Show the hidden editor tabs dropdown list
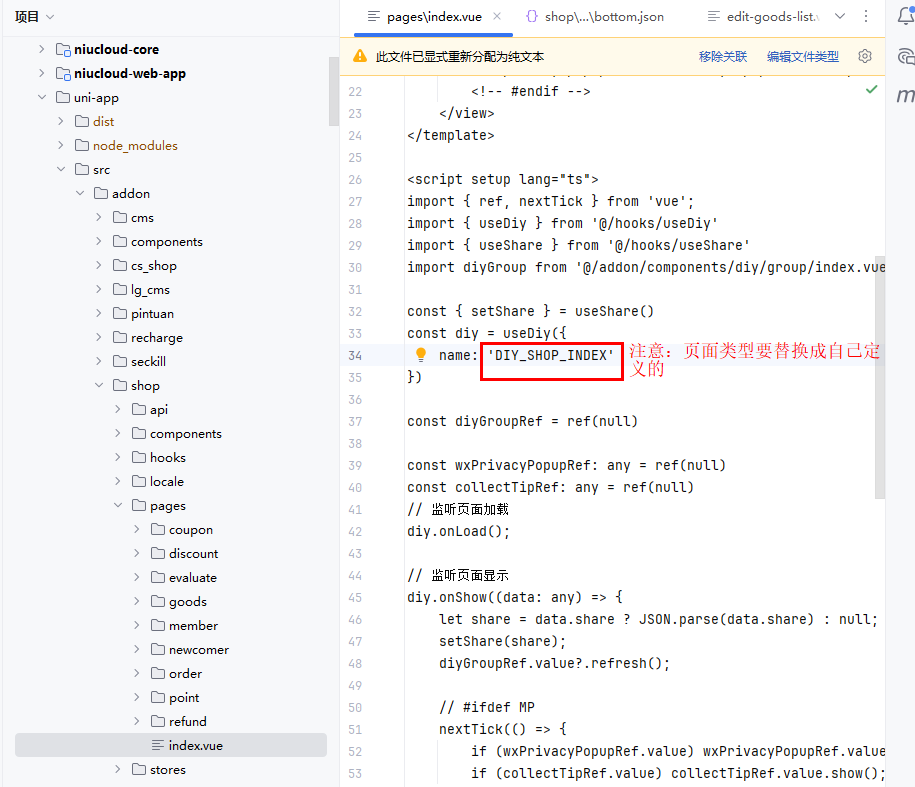 [x=839, y=16]
